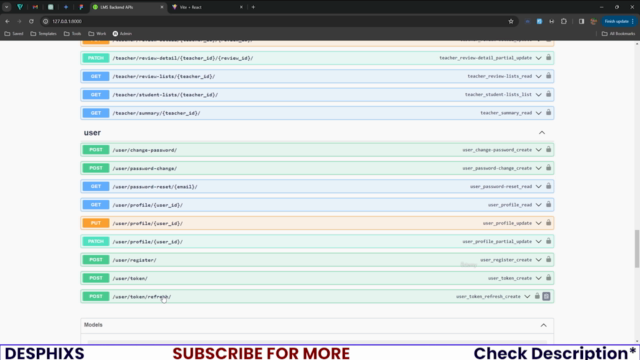This screenshot has height=360, width=640.
Task: Click lock icon on teacher/review-lists row
Action: pos(549,76)
